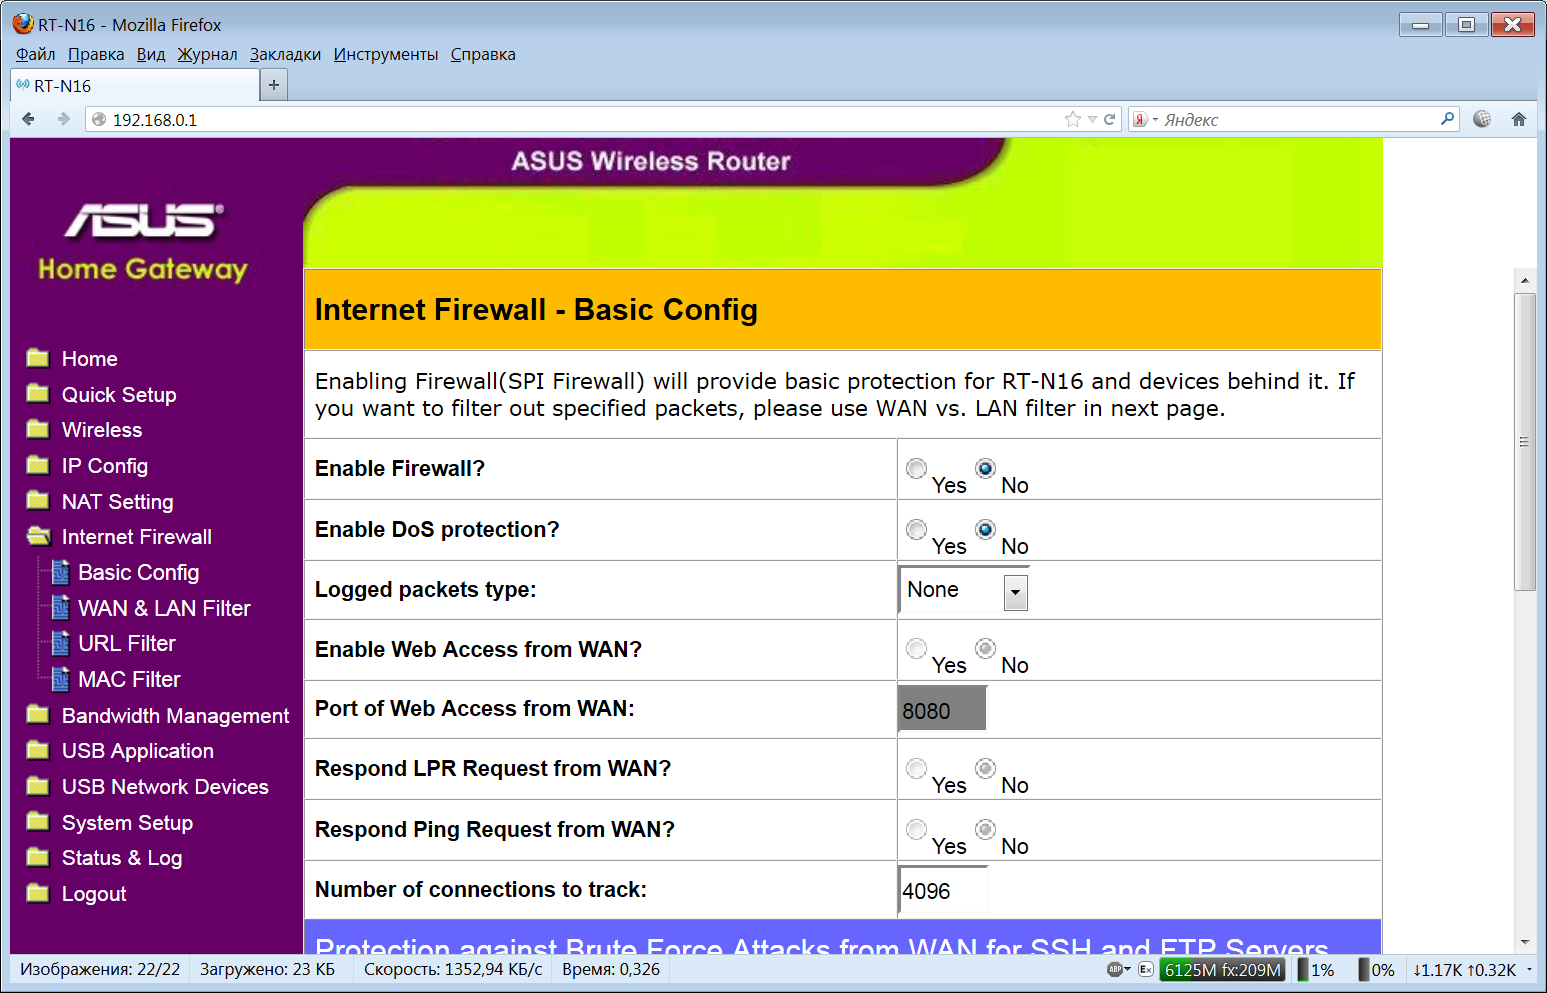Select Yes for Enable DoS protection

coord(916,529)
